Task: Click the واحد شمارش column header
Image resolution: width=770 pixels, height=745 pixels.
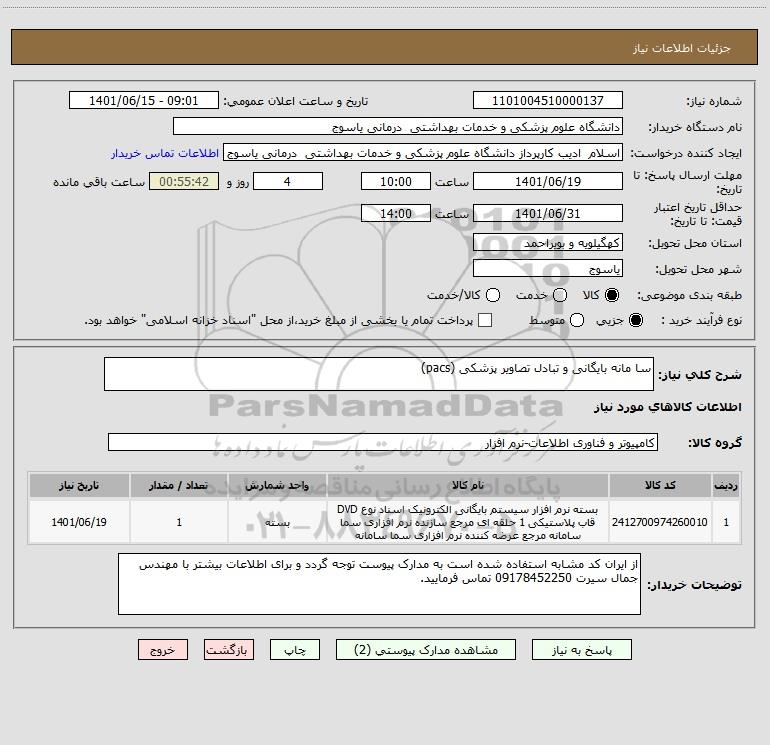Action: click(x=277, y=485)
